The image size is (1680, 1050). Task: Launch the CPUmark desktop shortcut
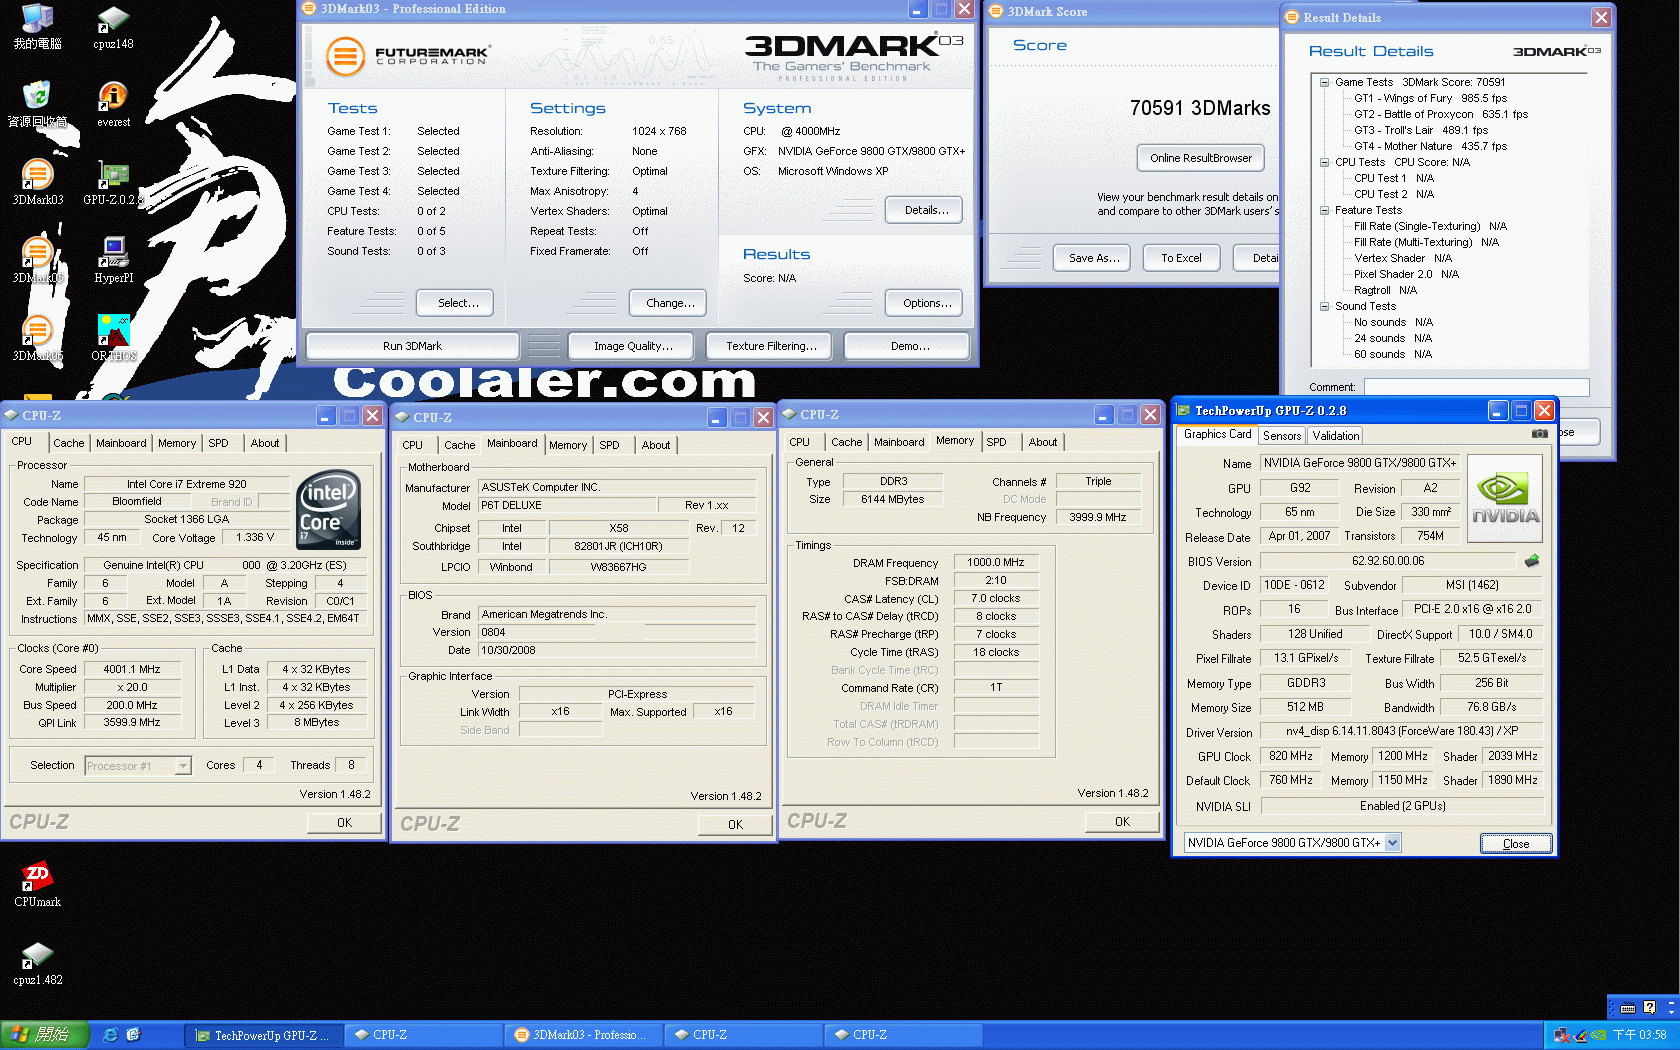click(37, 884)
